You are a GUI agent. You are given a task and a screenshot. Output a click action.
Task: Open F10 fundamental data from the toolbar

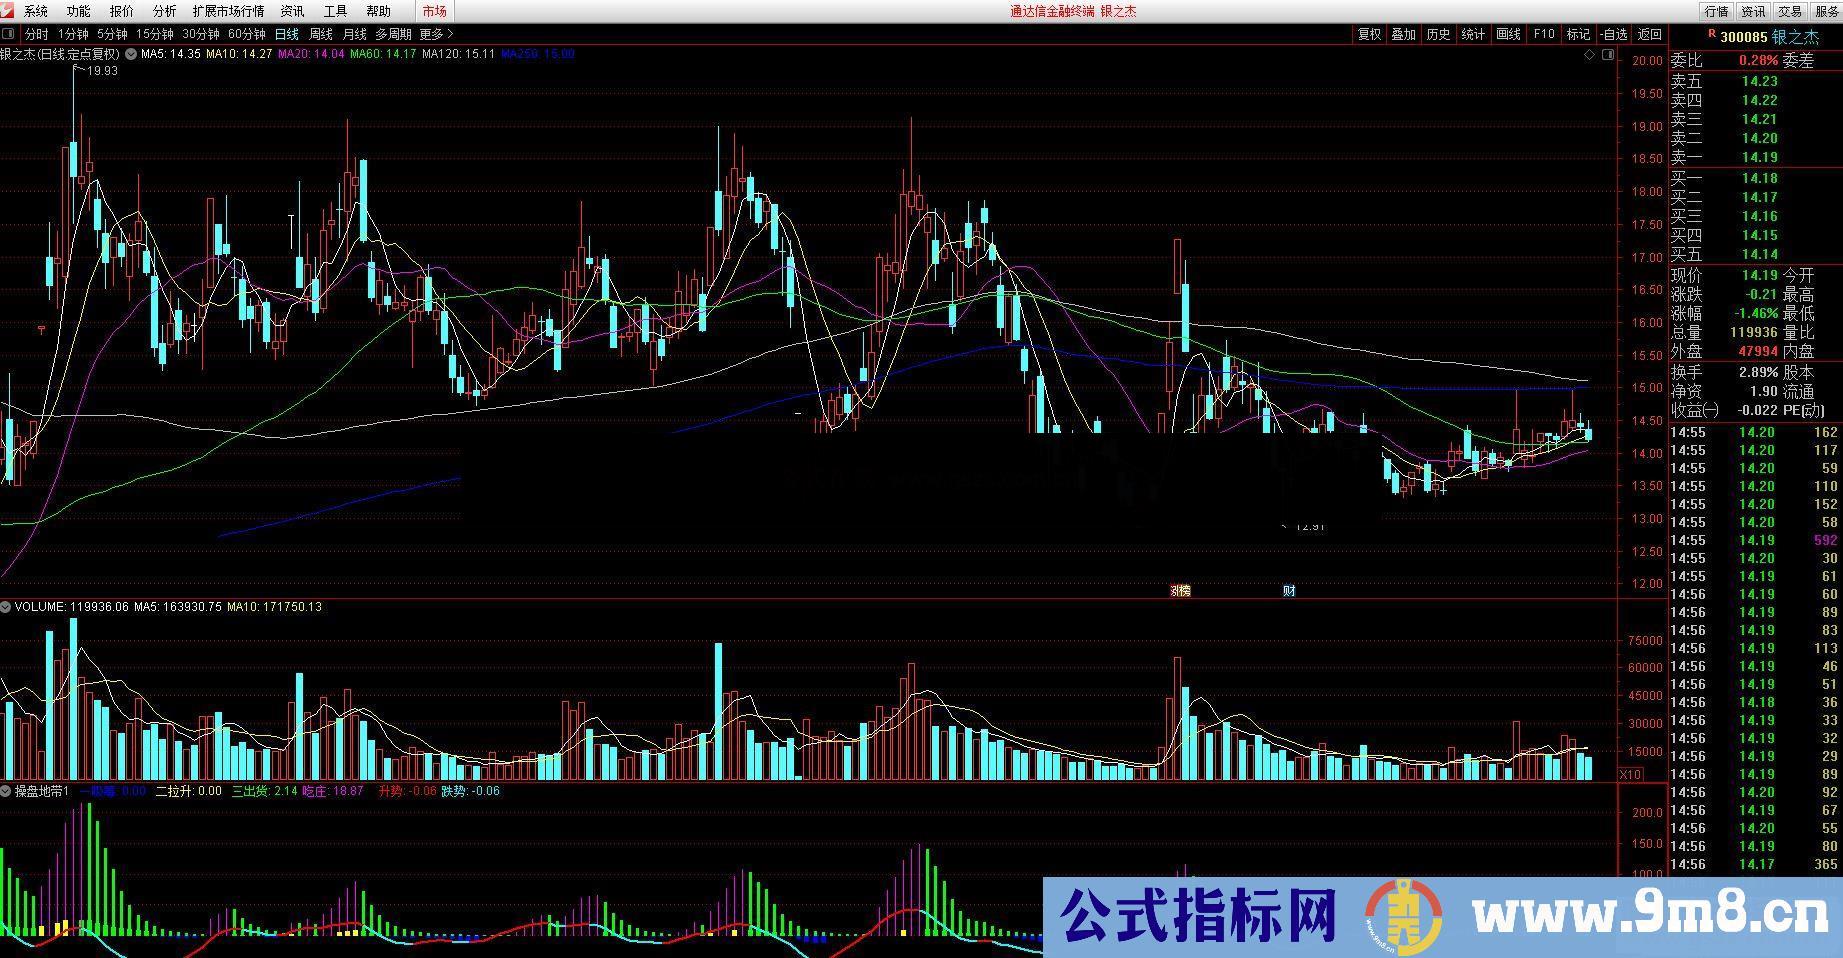(1543, 33)
